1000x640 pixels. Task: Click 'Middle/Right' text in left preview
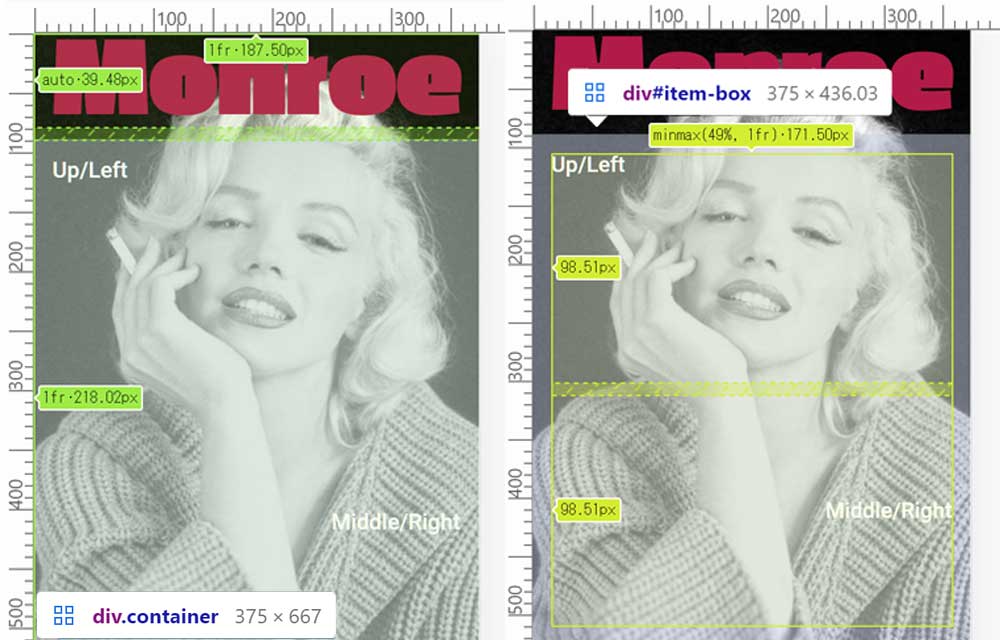(x=396, y=522)
